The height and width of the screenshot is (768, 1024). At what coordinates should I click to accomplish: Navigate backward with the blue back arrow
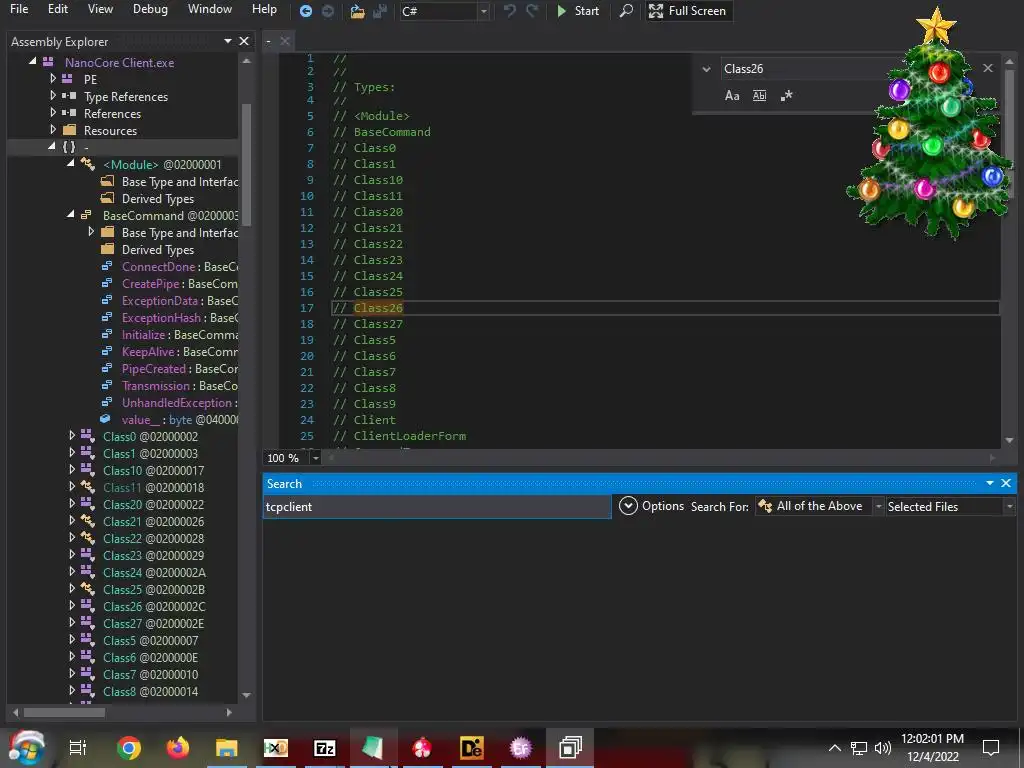point(306,11)
